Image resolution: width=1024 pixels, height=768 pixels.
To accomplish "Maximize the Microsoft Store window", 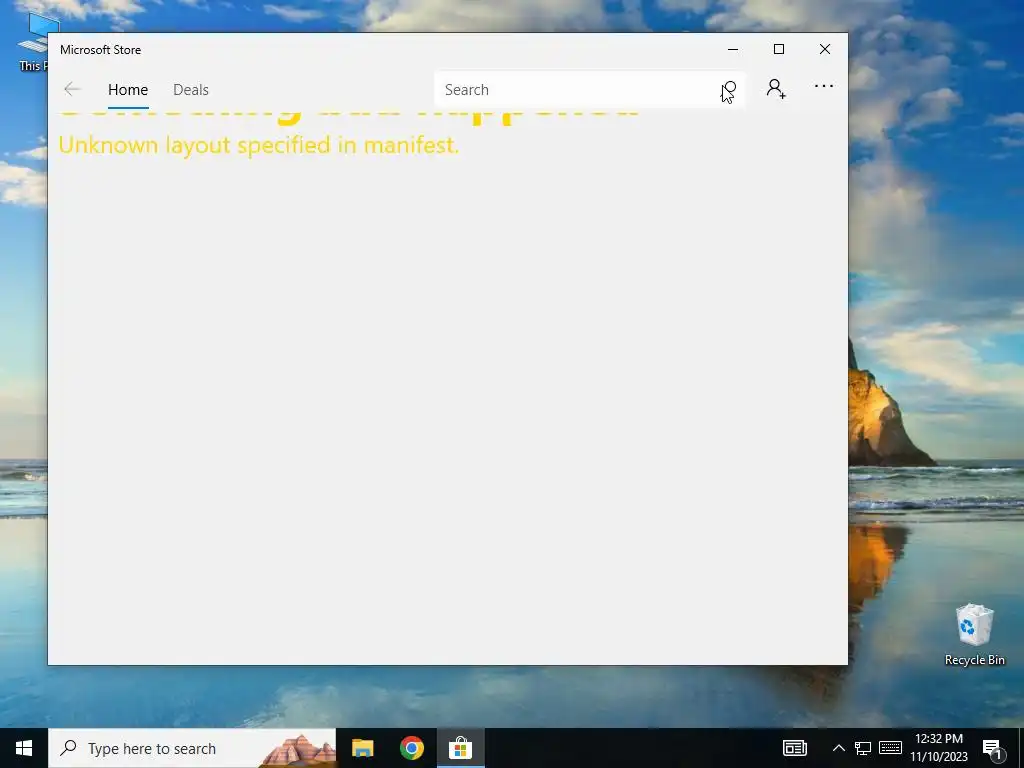I will point(778,50).
